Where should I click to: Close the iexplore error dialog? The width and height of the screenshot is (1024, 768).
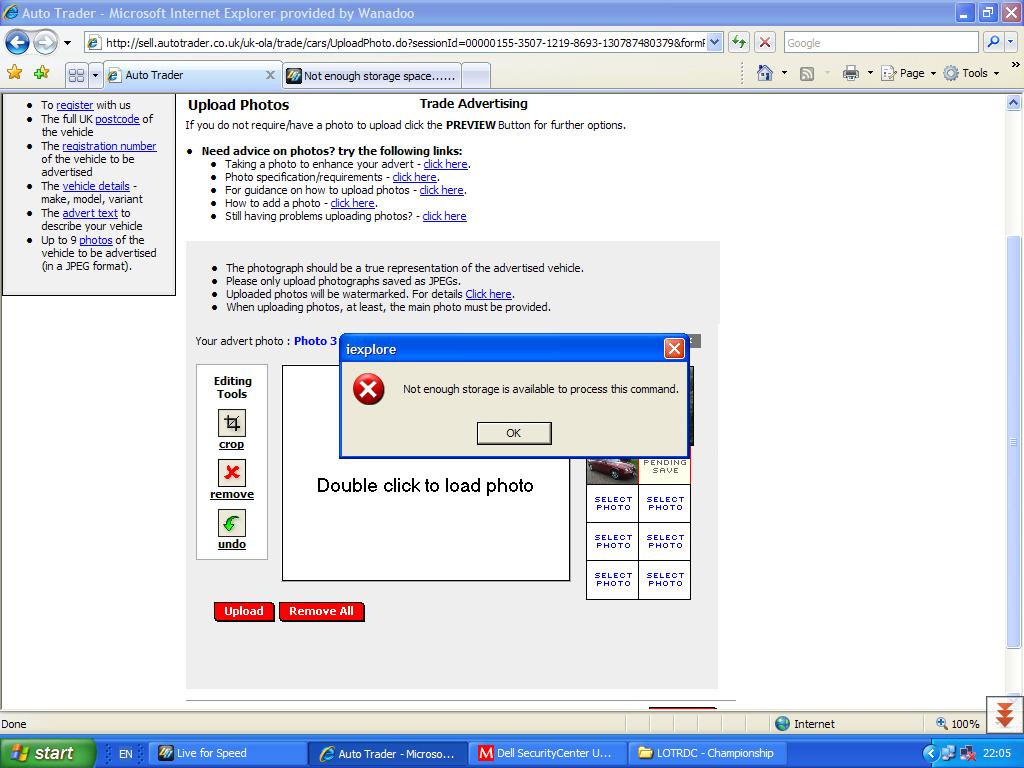(x=674, y=349)
